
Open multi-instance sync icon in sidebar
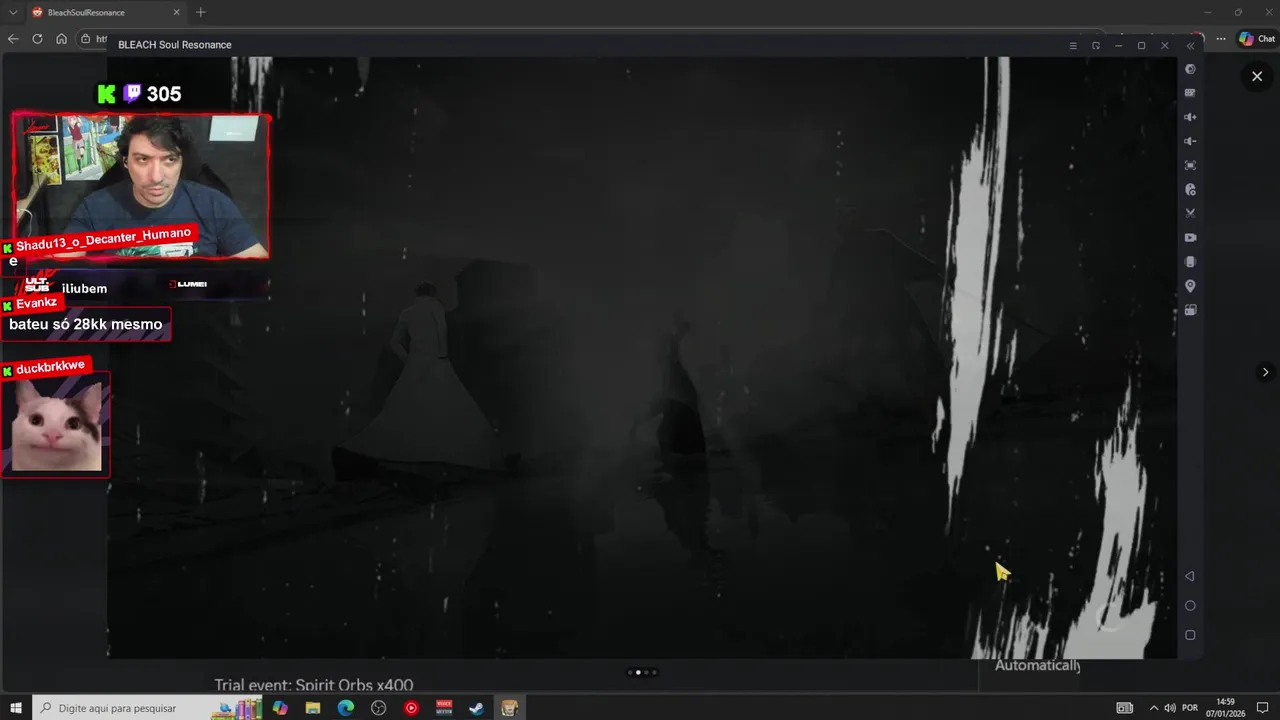[x=1190, y=310]
